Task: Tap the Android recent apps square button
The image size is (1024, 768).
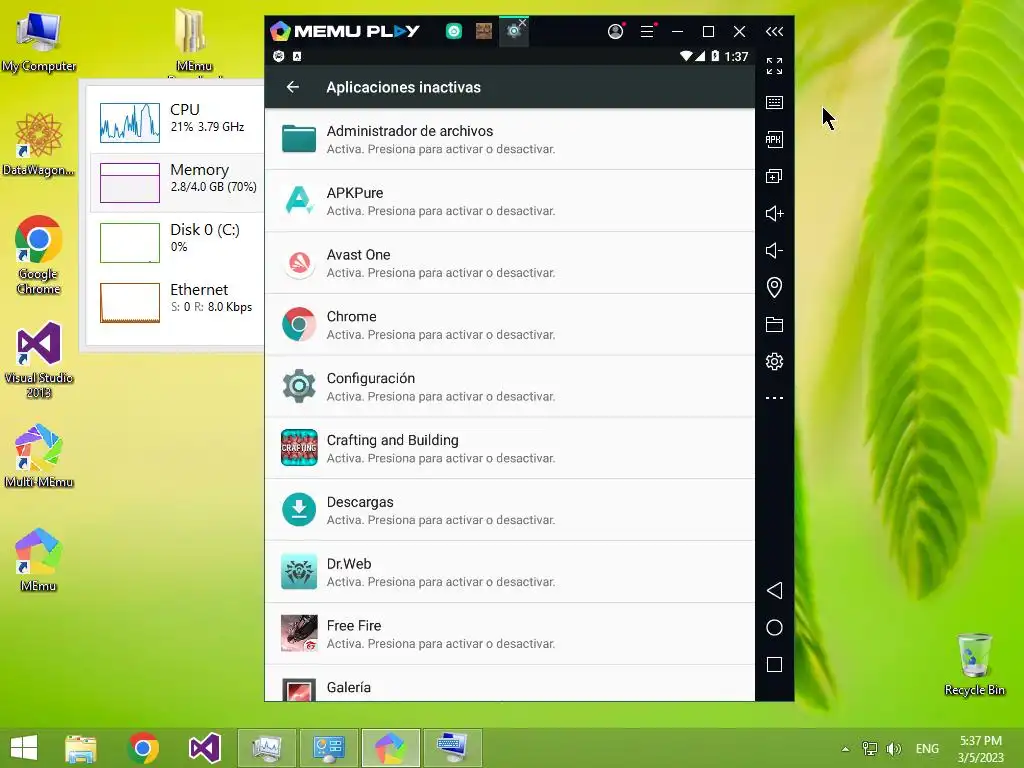Action: pyautogui.click(x=774, y=665)
